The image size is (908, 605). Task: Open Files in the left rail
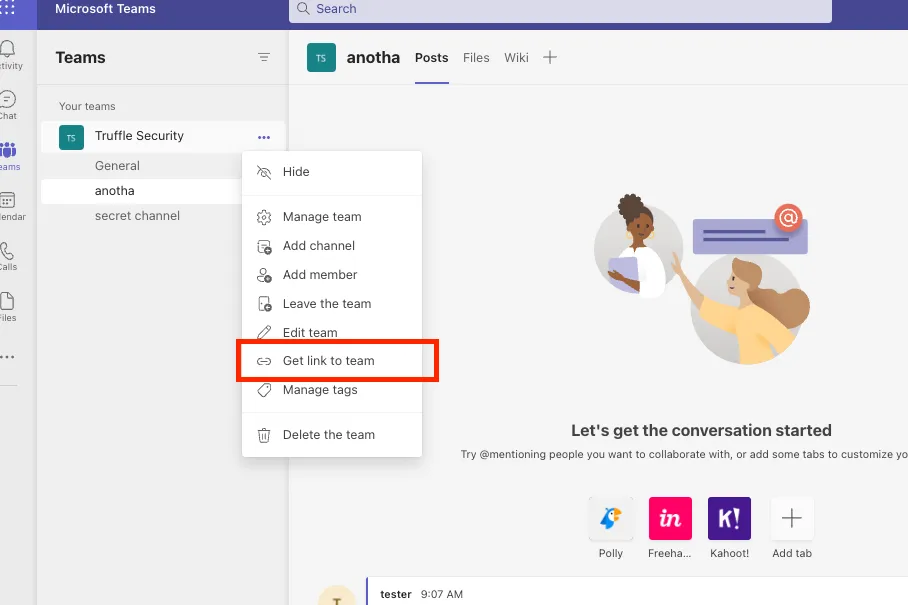[8, 307]
